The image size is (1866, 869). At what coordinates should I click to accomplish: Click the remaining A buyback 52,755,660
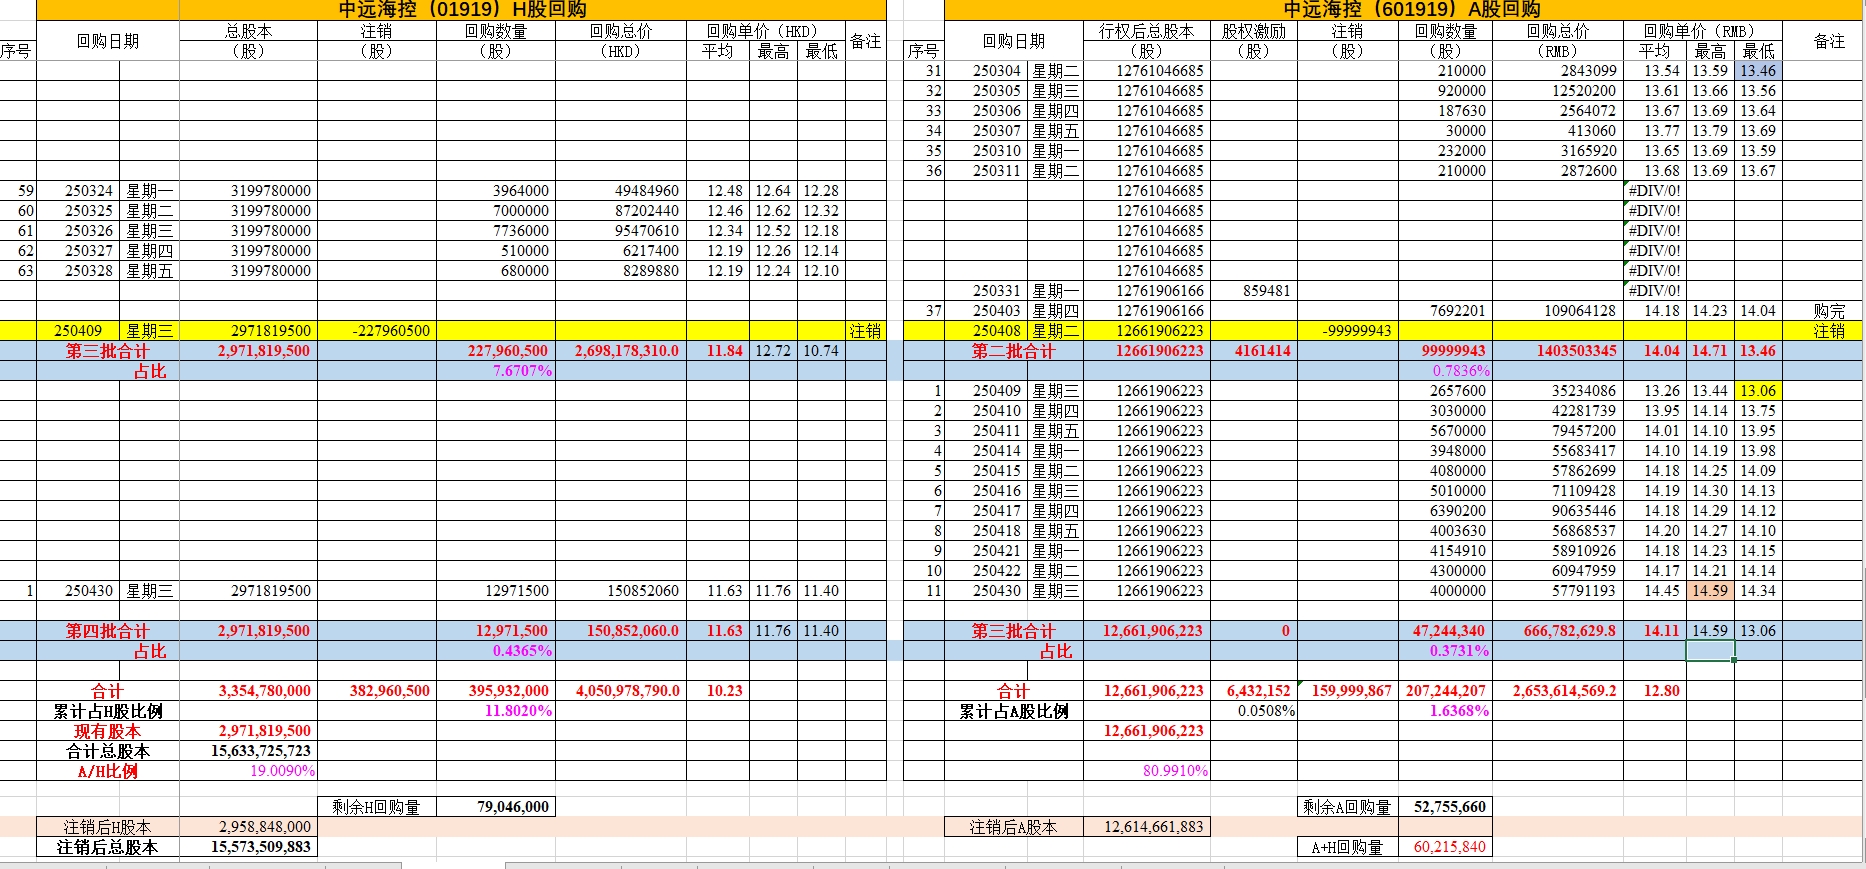[1445, 807]
